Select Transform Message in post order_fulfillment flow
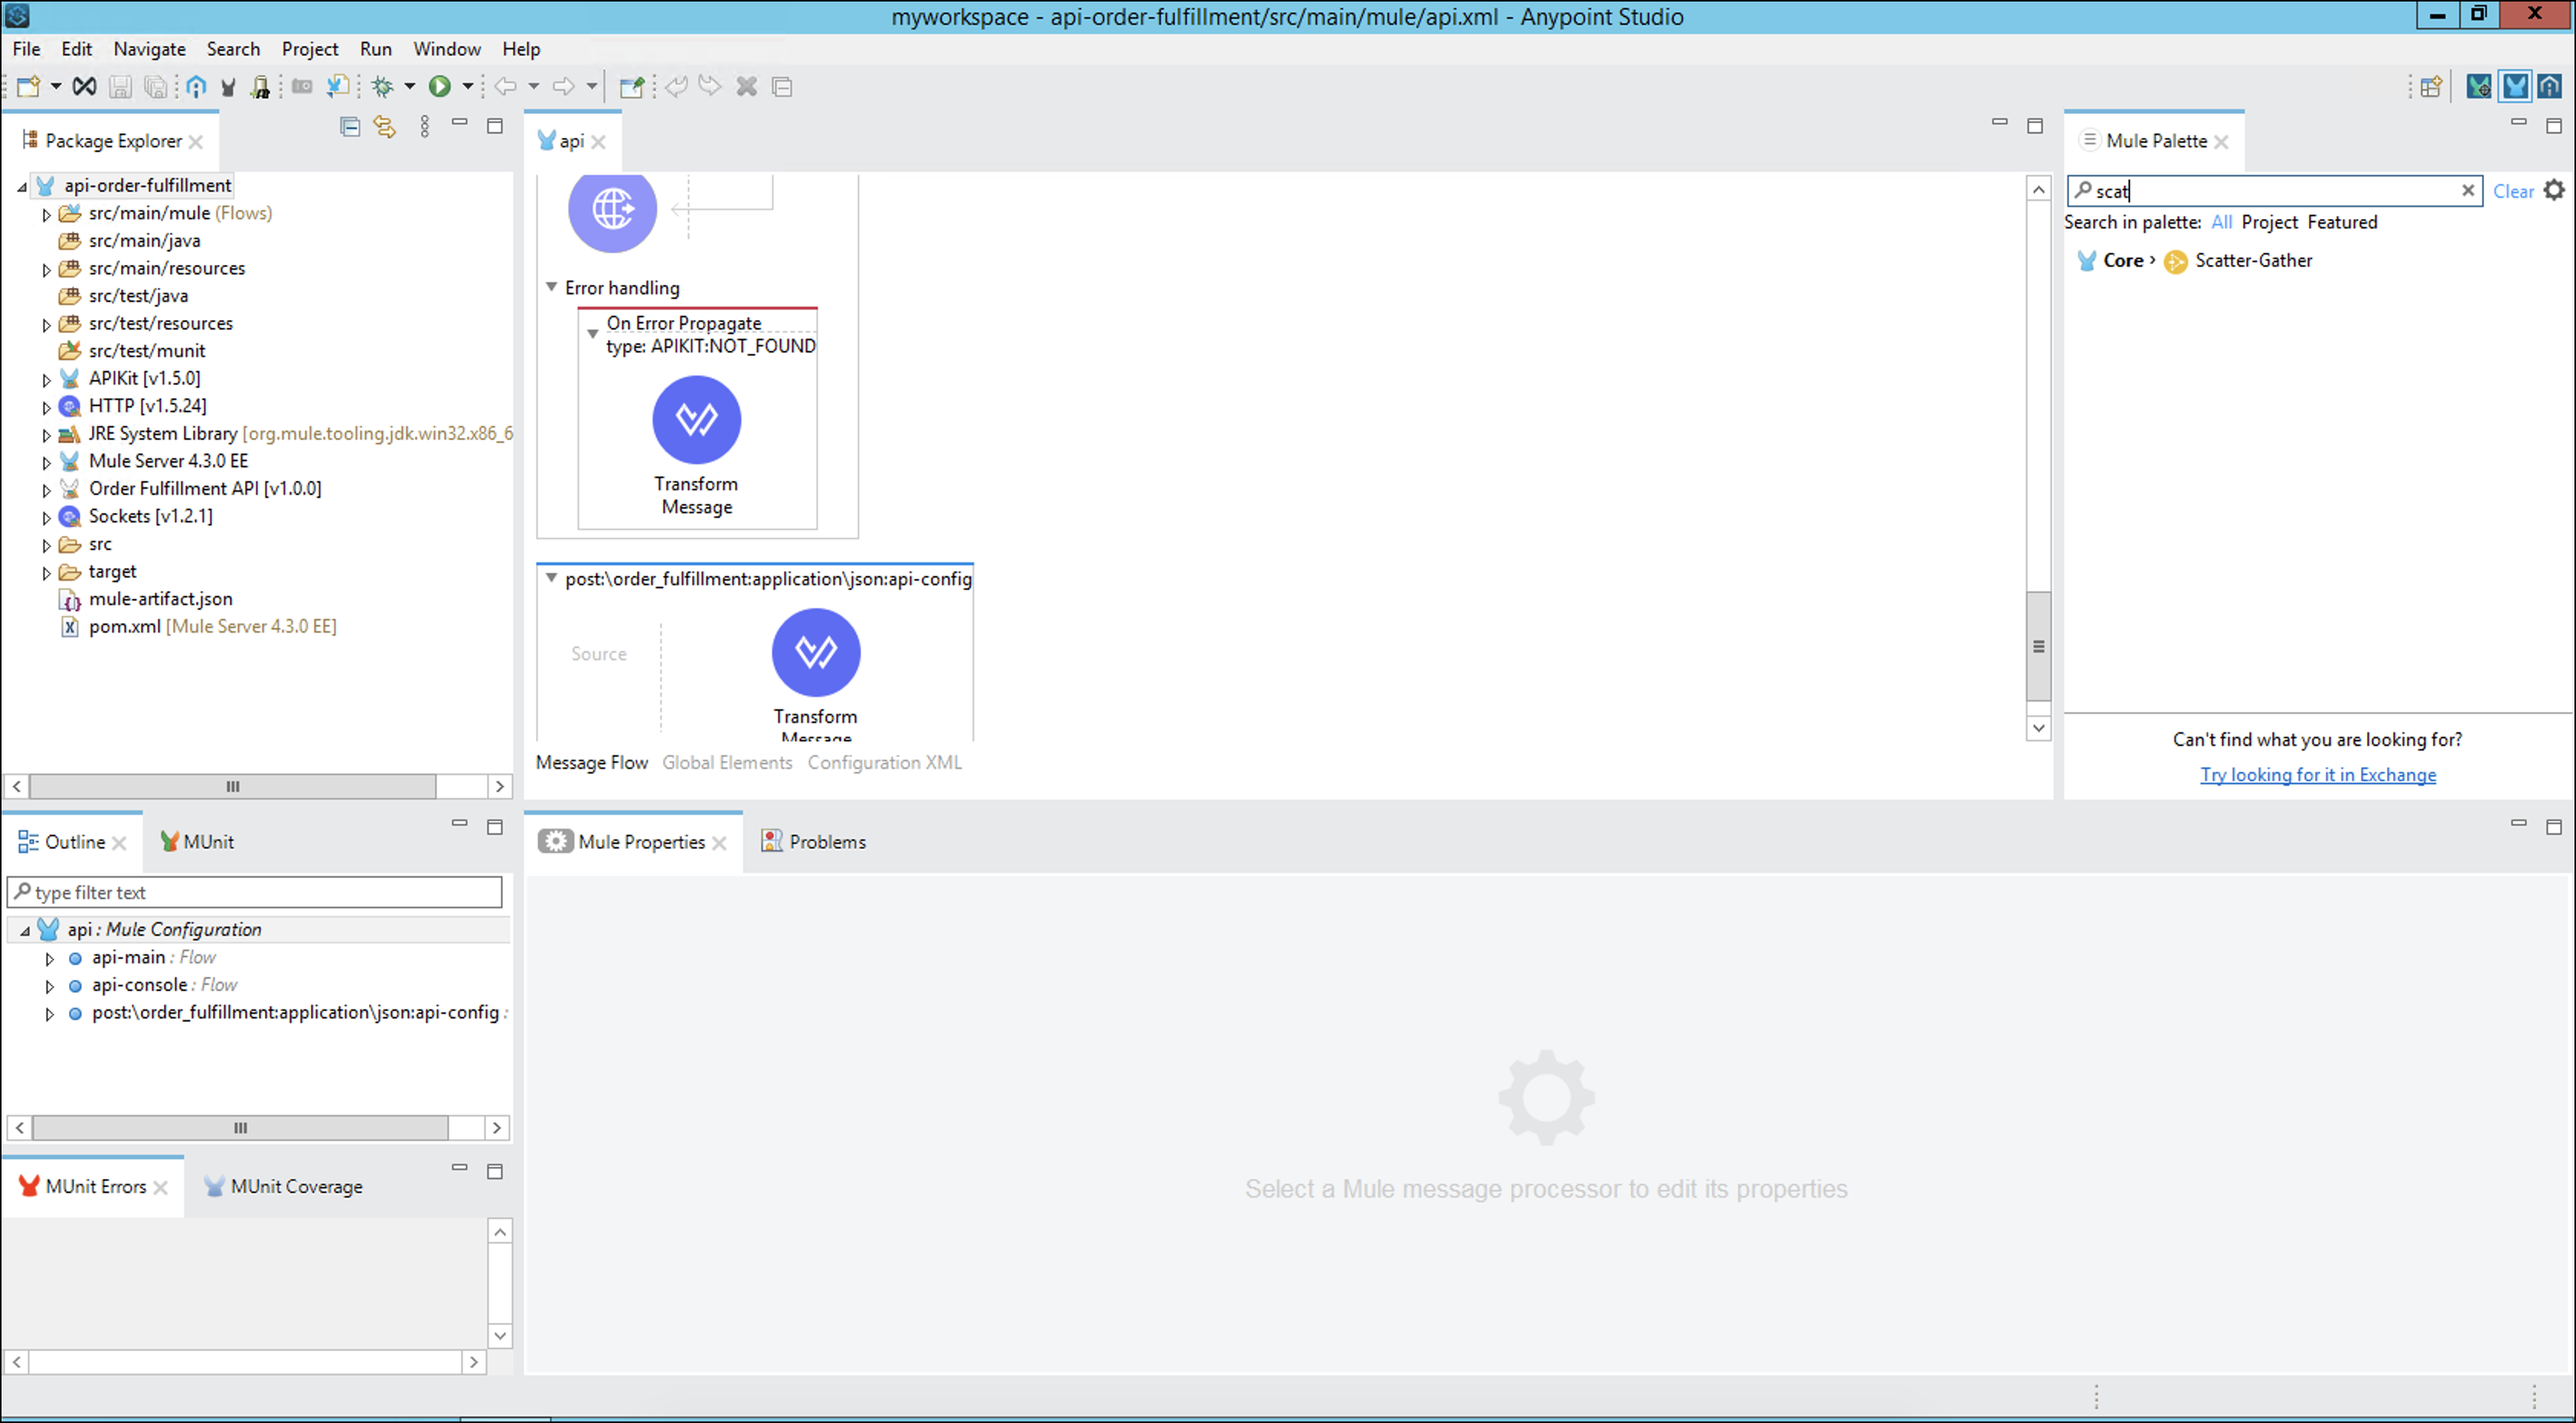This screenshot has width=2576, height=1423. click(815, 652)
